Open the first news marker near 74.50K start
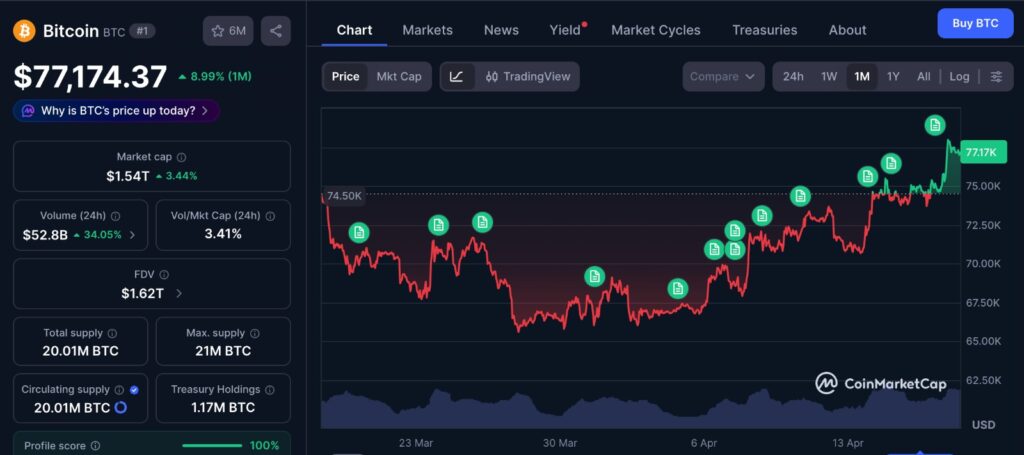 [x=359, y=232]
